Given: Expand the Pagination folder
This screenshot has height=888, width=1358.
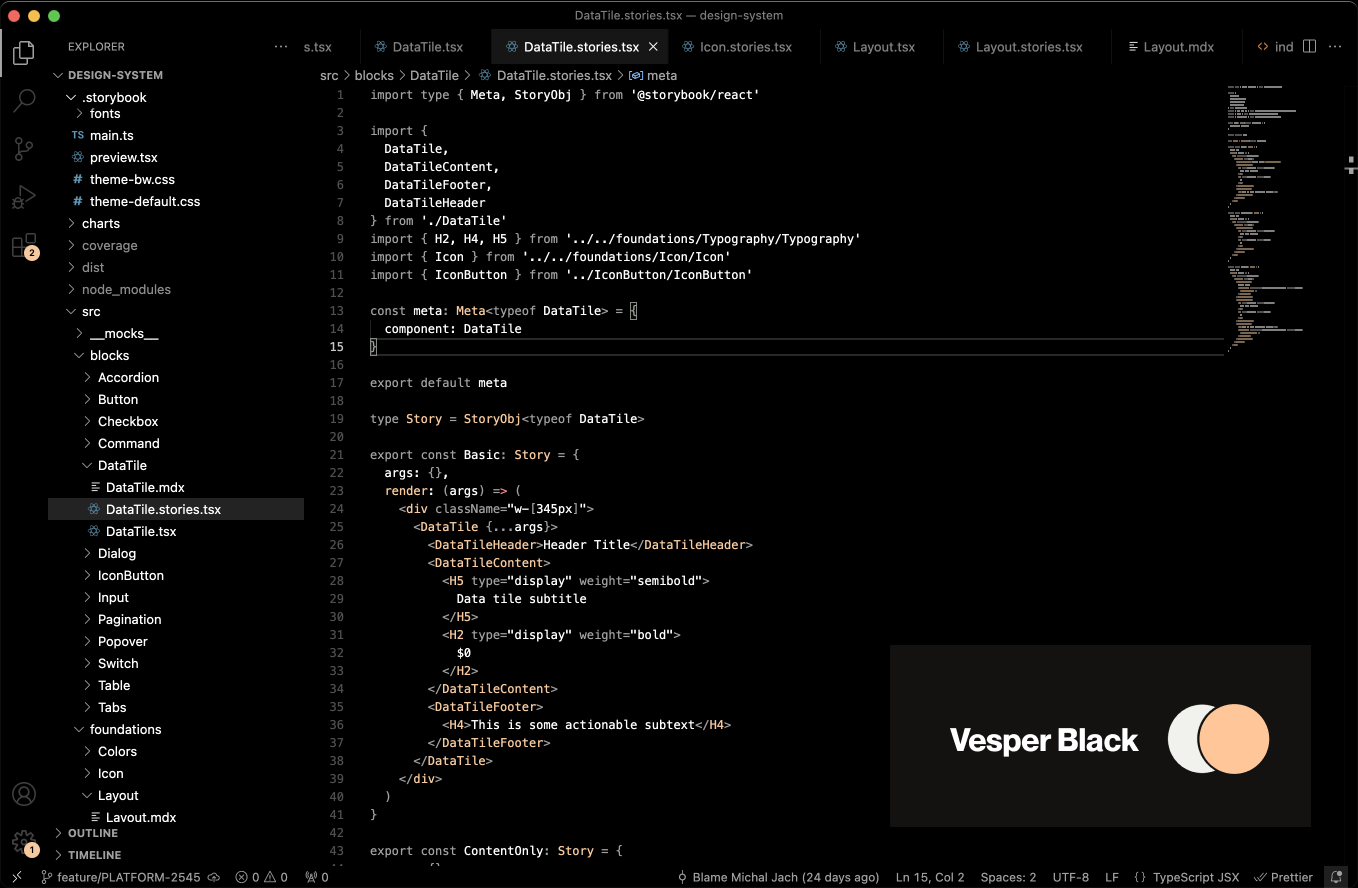Looking at the screenshot, I should click(176, 619).
